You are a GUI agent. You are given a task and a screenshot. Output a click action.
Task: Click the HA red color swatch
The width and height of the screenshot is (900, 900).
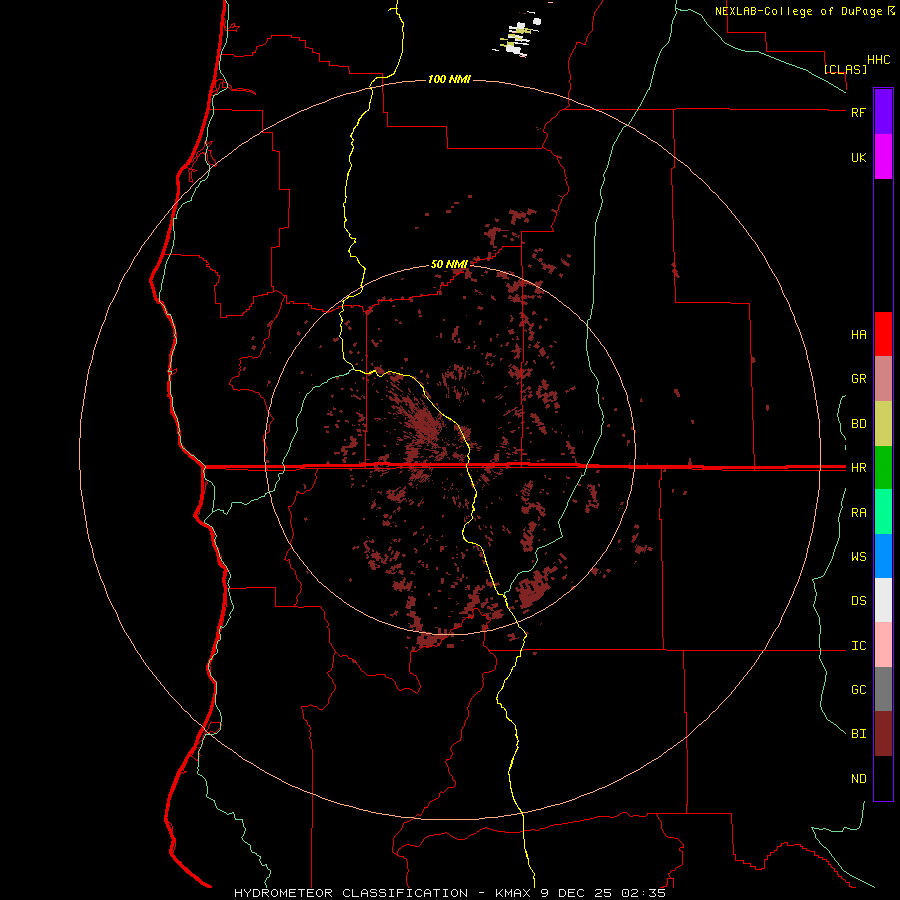click(x=883, y=334)
